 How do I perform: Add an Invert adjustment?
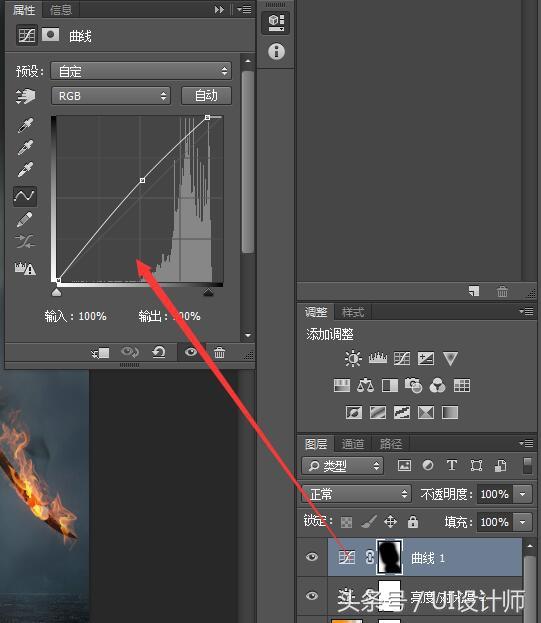[x=354, y=412]
